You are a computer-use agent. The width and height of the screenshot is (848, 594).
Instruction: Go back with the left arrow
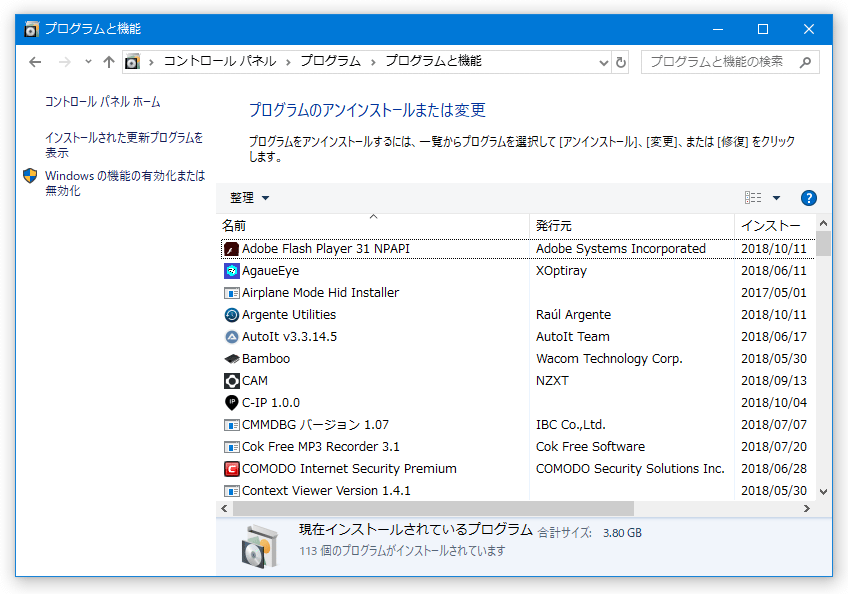(35, 62)
